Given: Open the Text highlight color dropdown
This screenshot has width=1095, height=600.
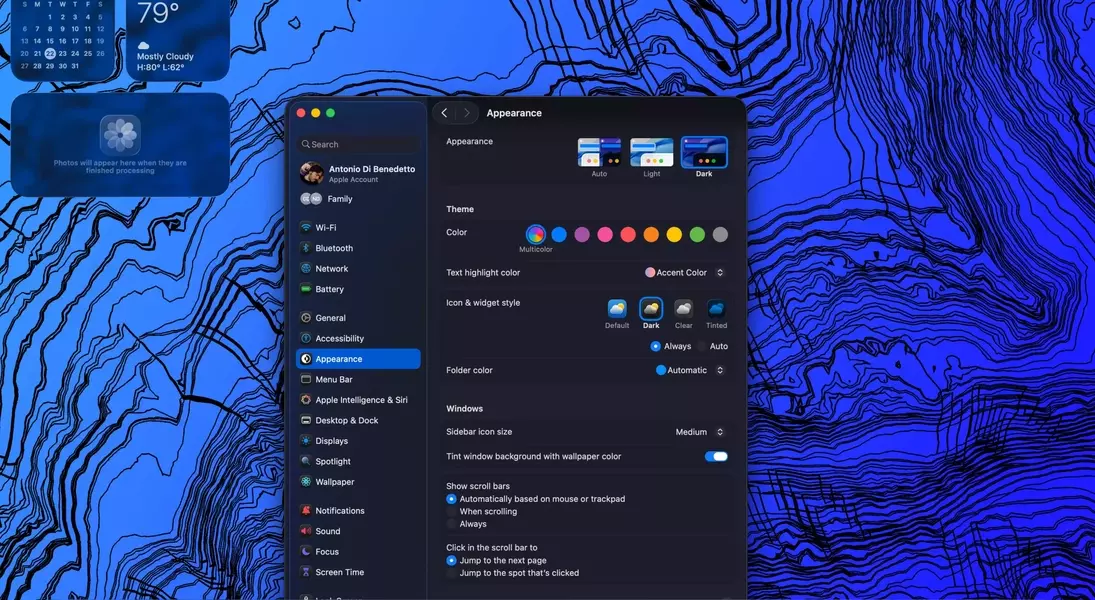Looking at the screenshot, I should (685, 273).
